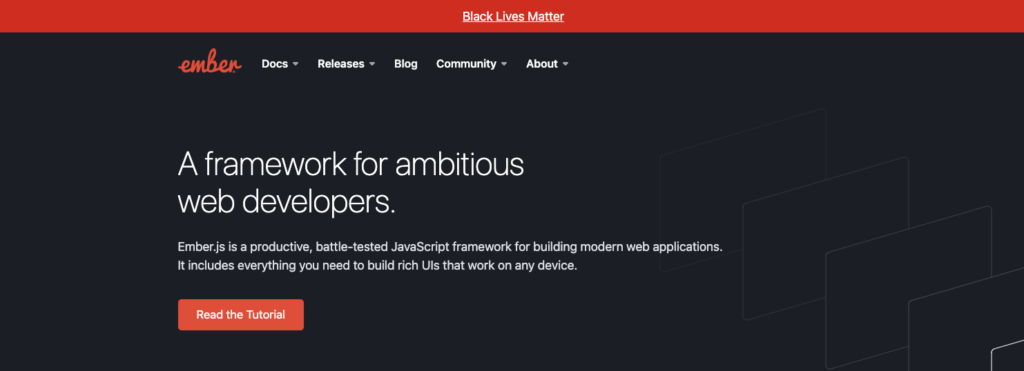The image size is (1024, 371).
Task: Follow the Black Lives Matter link
Action: (513, 16)
